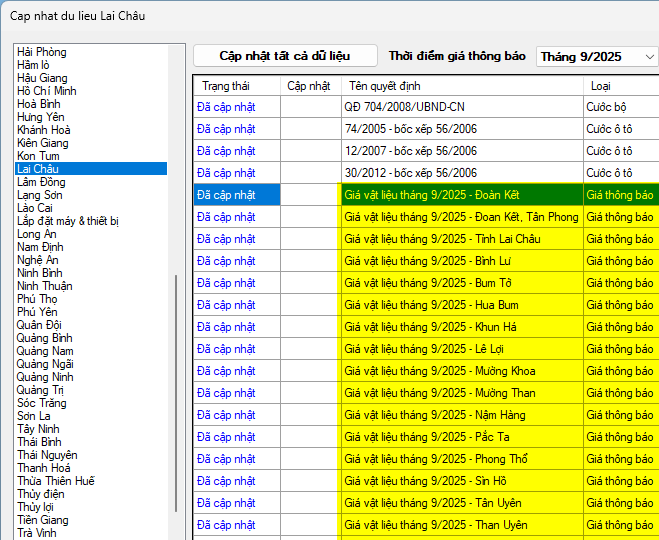Select 'Lào Cai' from the province list
The image size is (659, 540).
point(34,208)
